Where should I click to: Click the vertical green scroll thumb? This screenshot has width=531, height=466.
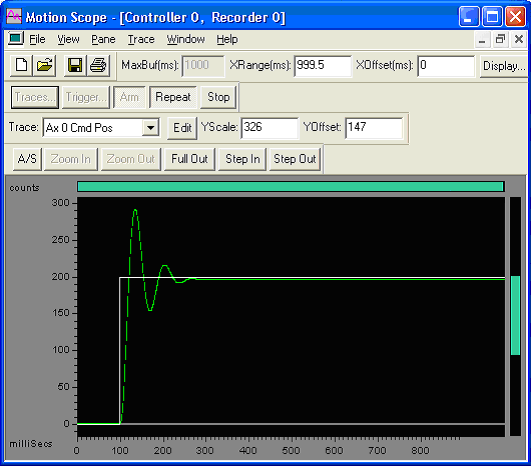[x=515, y=315]
